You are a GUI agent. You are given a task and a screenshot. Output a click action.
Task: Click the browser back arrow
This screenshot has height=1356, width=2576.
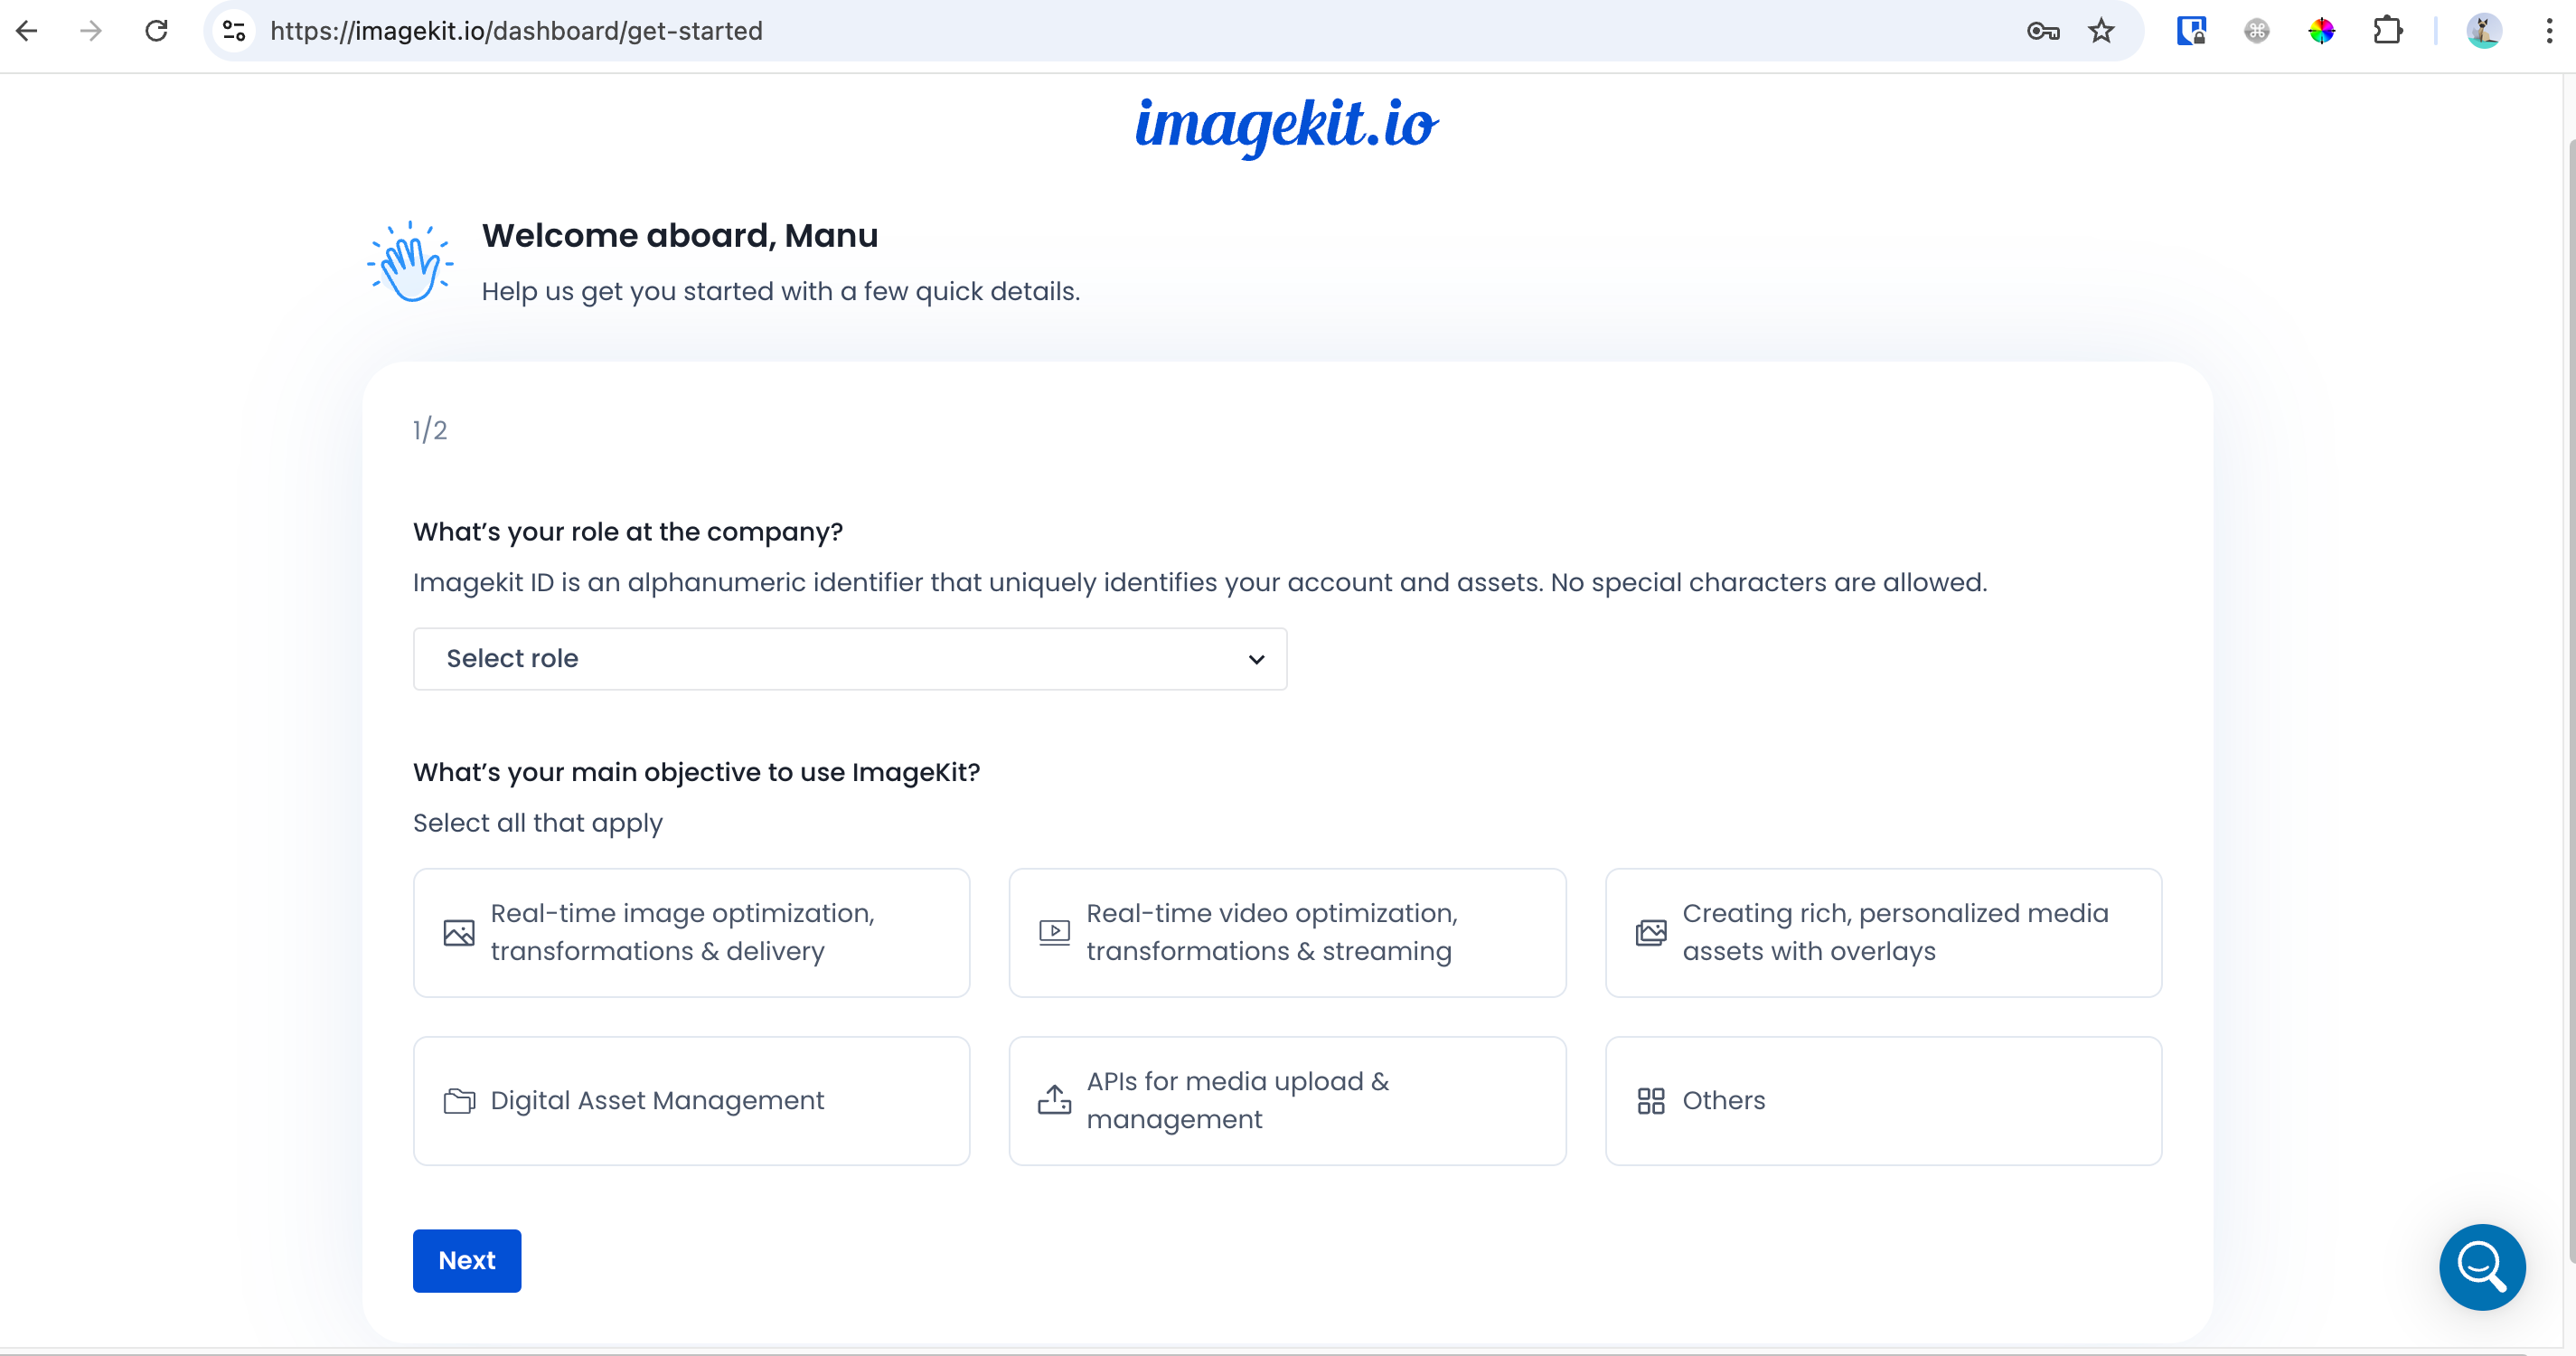[27, 31]
